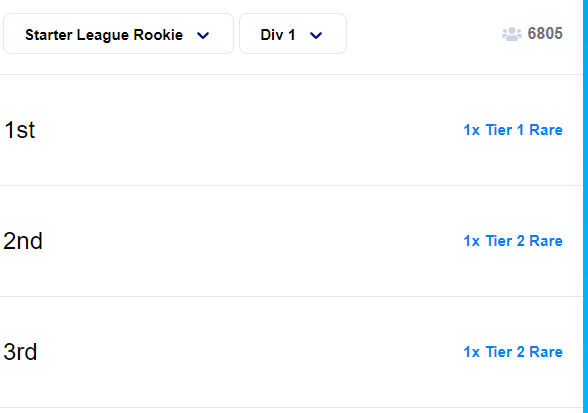Open 3rd place Tier 2 Rare reward
Image resolution: width=588 pixels, height=413 pixels.
click(513, 352)
